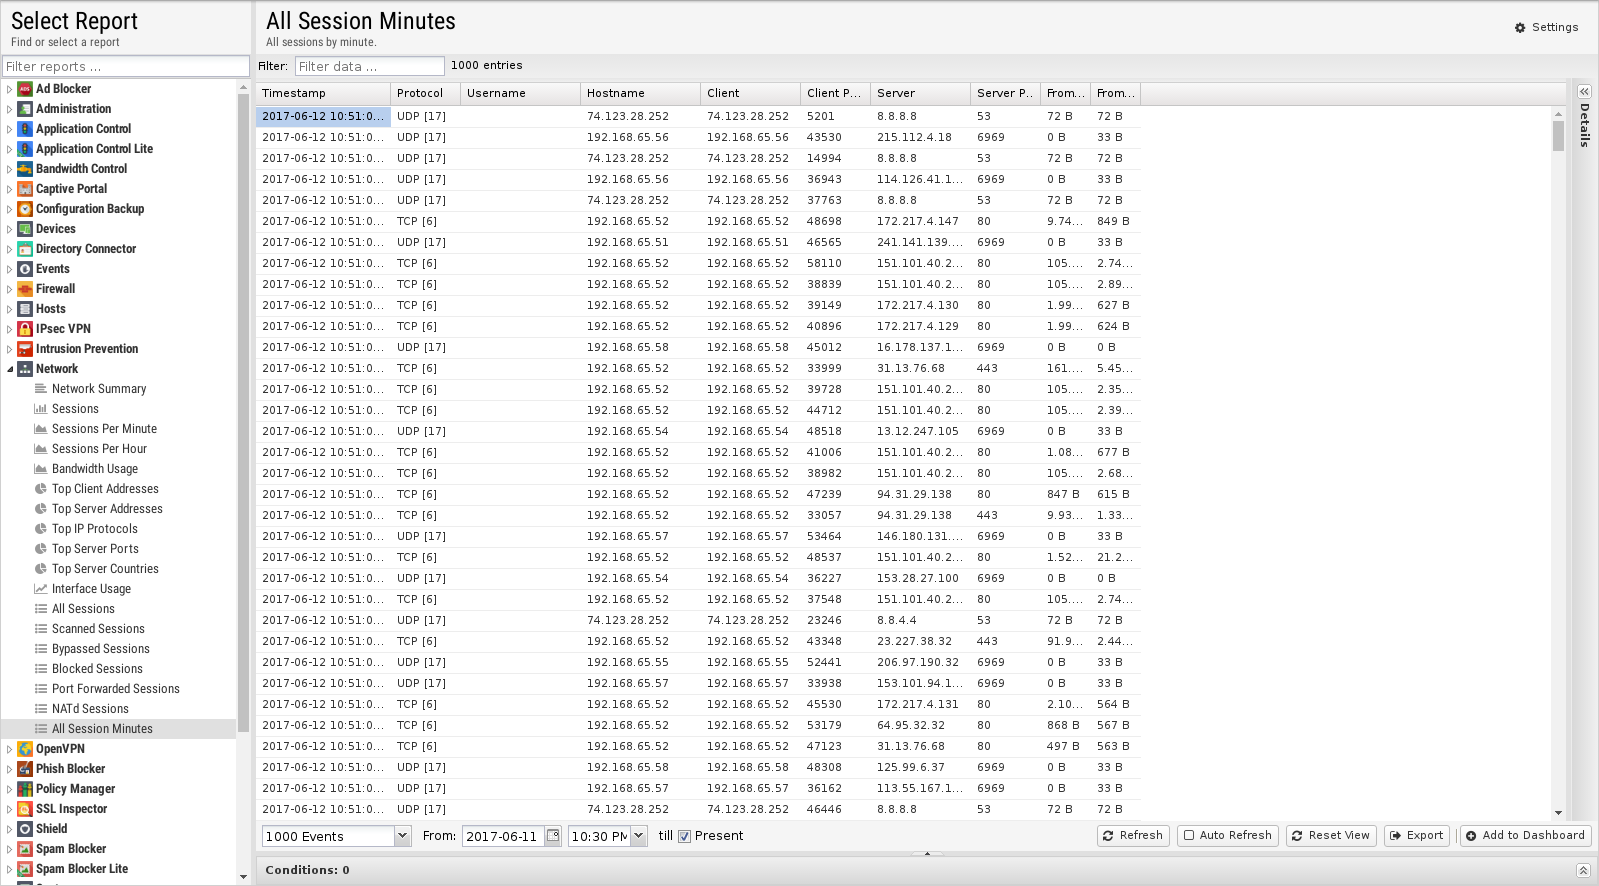The height and width of the screenshot is (886, 1599).
Task: Sort by the Client column header
Action: pos(750,93)
